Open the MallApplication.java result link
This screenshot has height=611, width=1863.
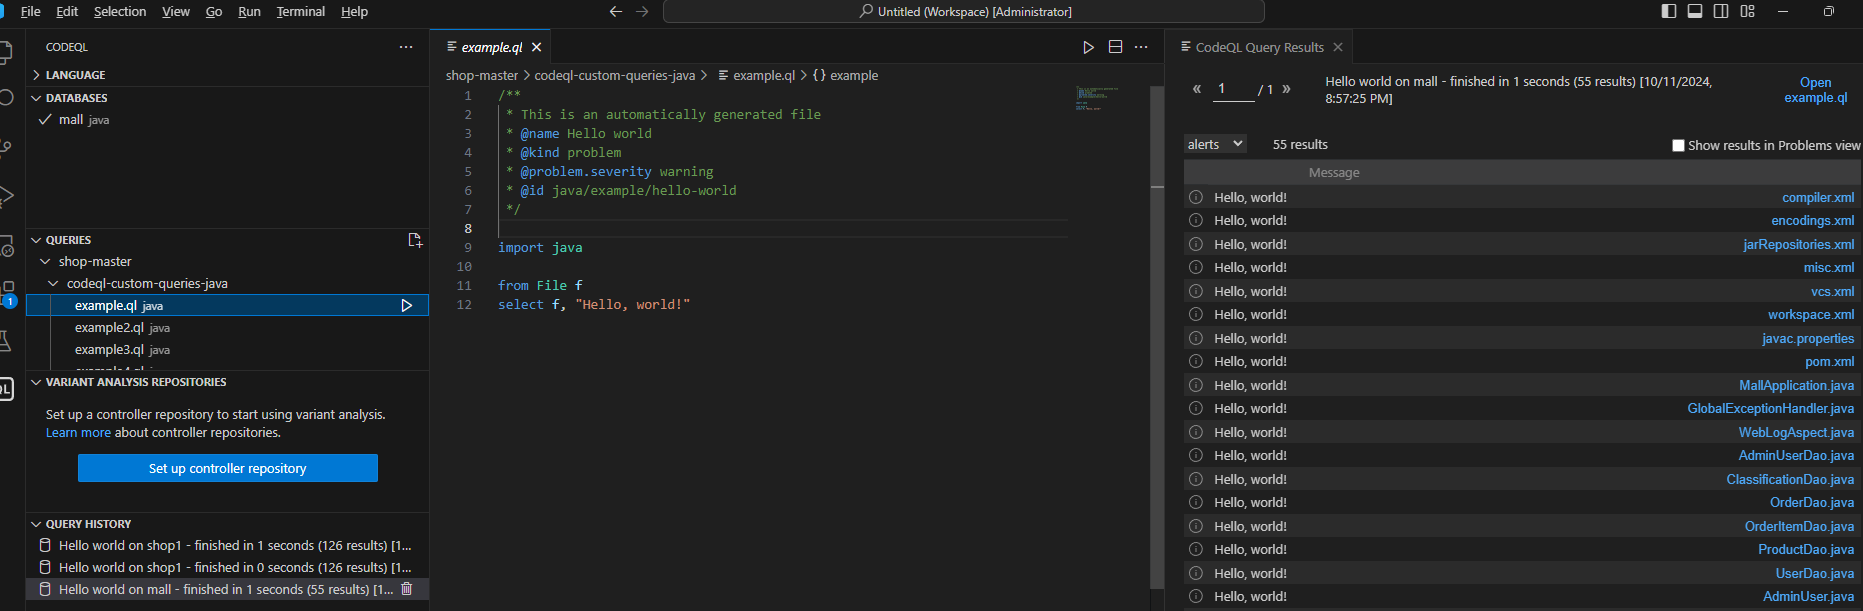pos(1796,385)
